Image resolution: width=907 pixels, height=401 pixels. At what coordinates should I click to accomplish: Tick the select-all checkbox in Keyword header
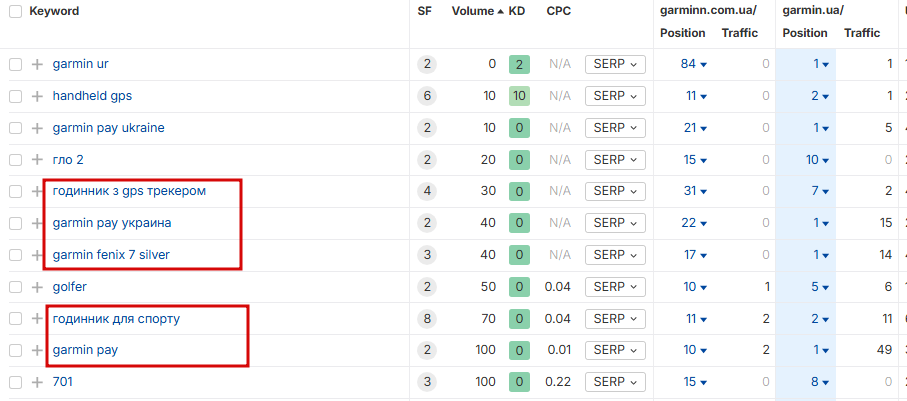click(16, 12)
